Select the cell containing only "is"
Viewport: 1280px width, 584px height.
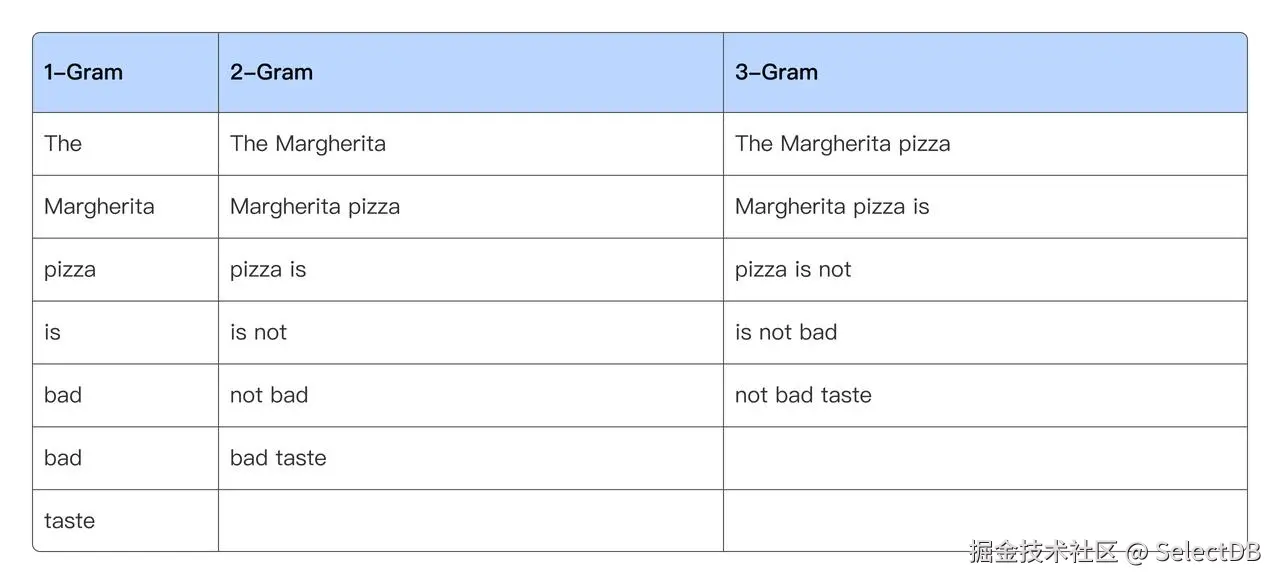pyautogui.click(x=53, y=333)
